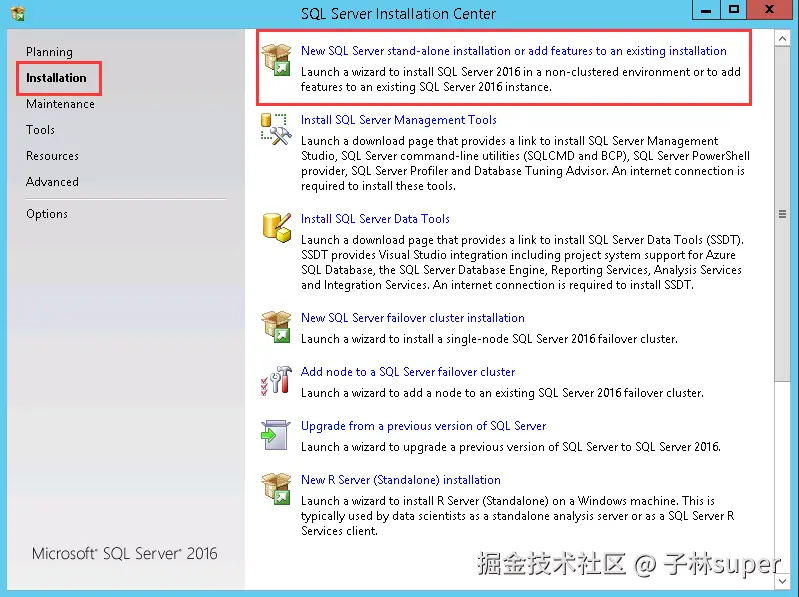Image resolution: width=799 pixels, height=597 pixels.
Task: Click the 'Microsoft SQL Server 2016' branding text
Action: (124, 553)
